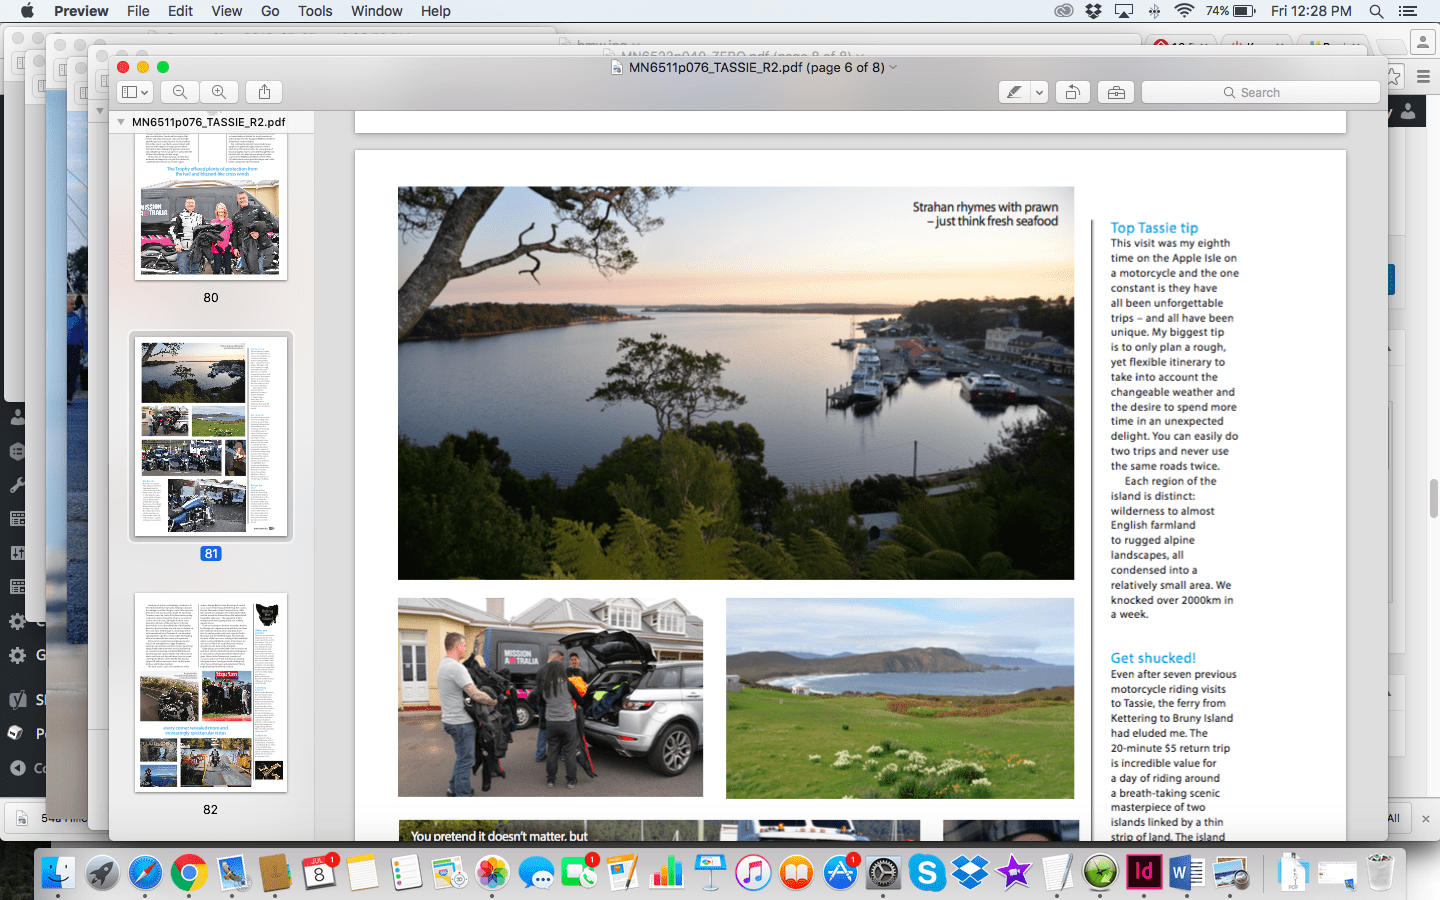The height and width of the screenshot is (900, 1440).
Task: Open the View menu
Action: point(226,11)
